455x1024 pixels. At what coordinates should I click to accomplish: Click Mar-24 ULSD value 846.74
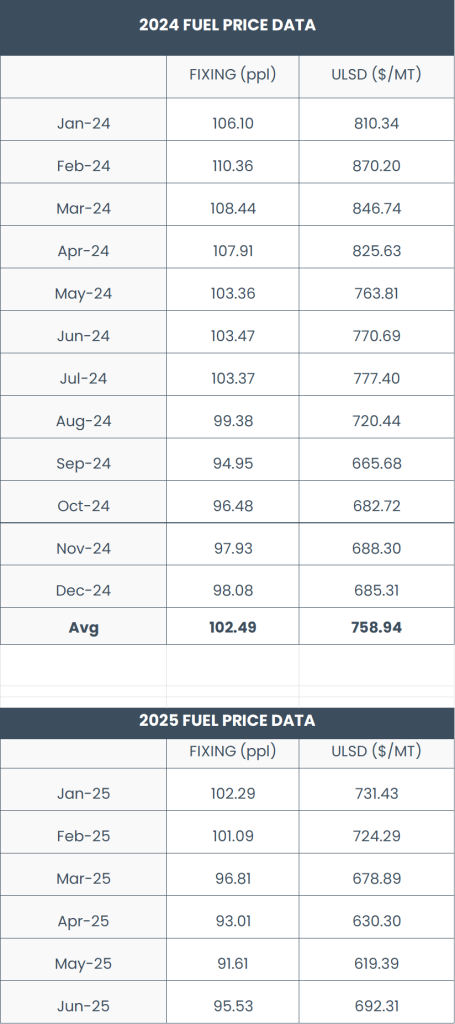click(376, 208)
